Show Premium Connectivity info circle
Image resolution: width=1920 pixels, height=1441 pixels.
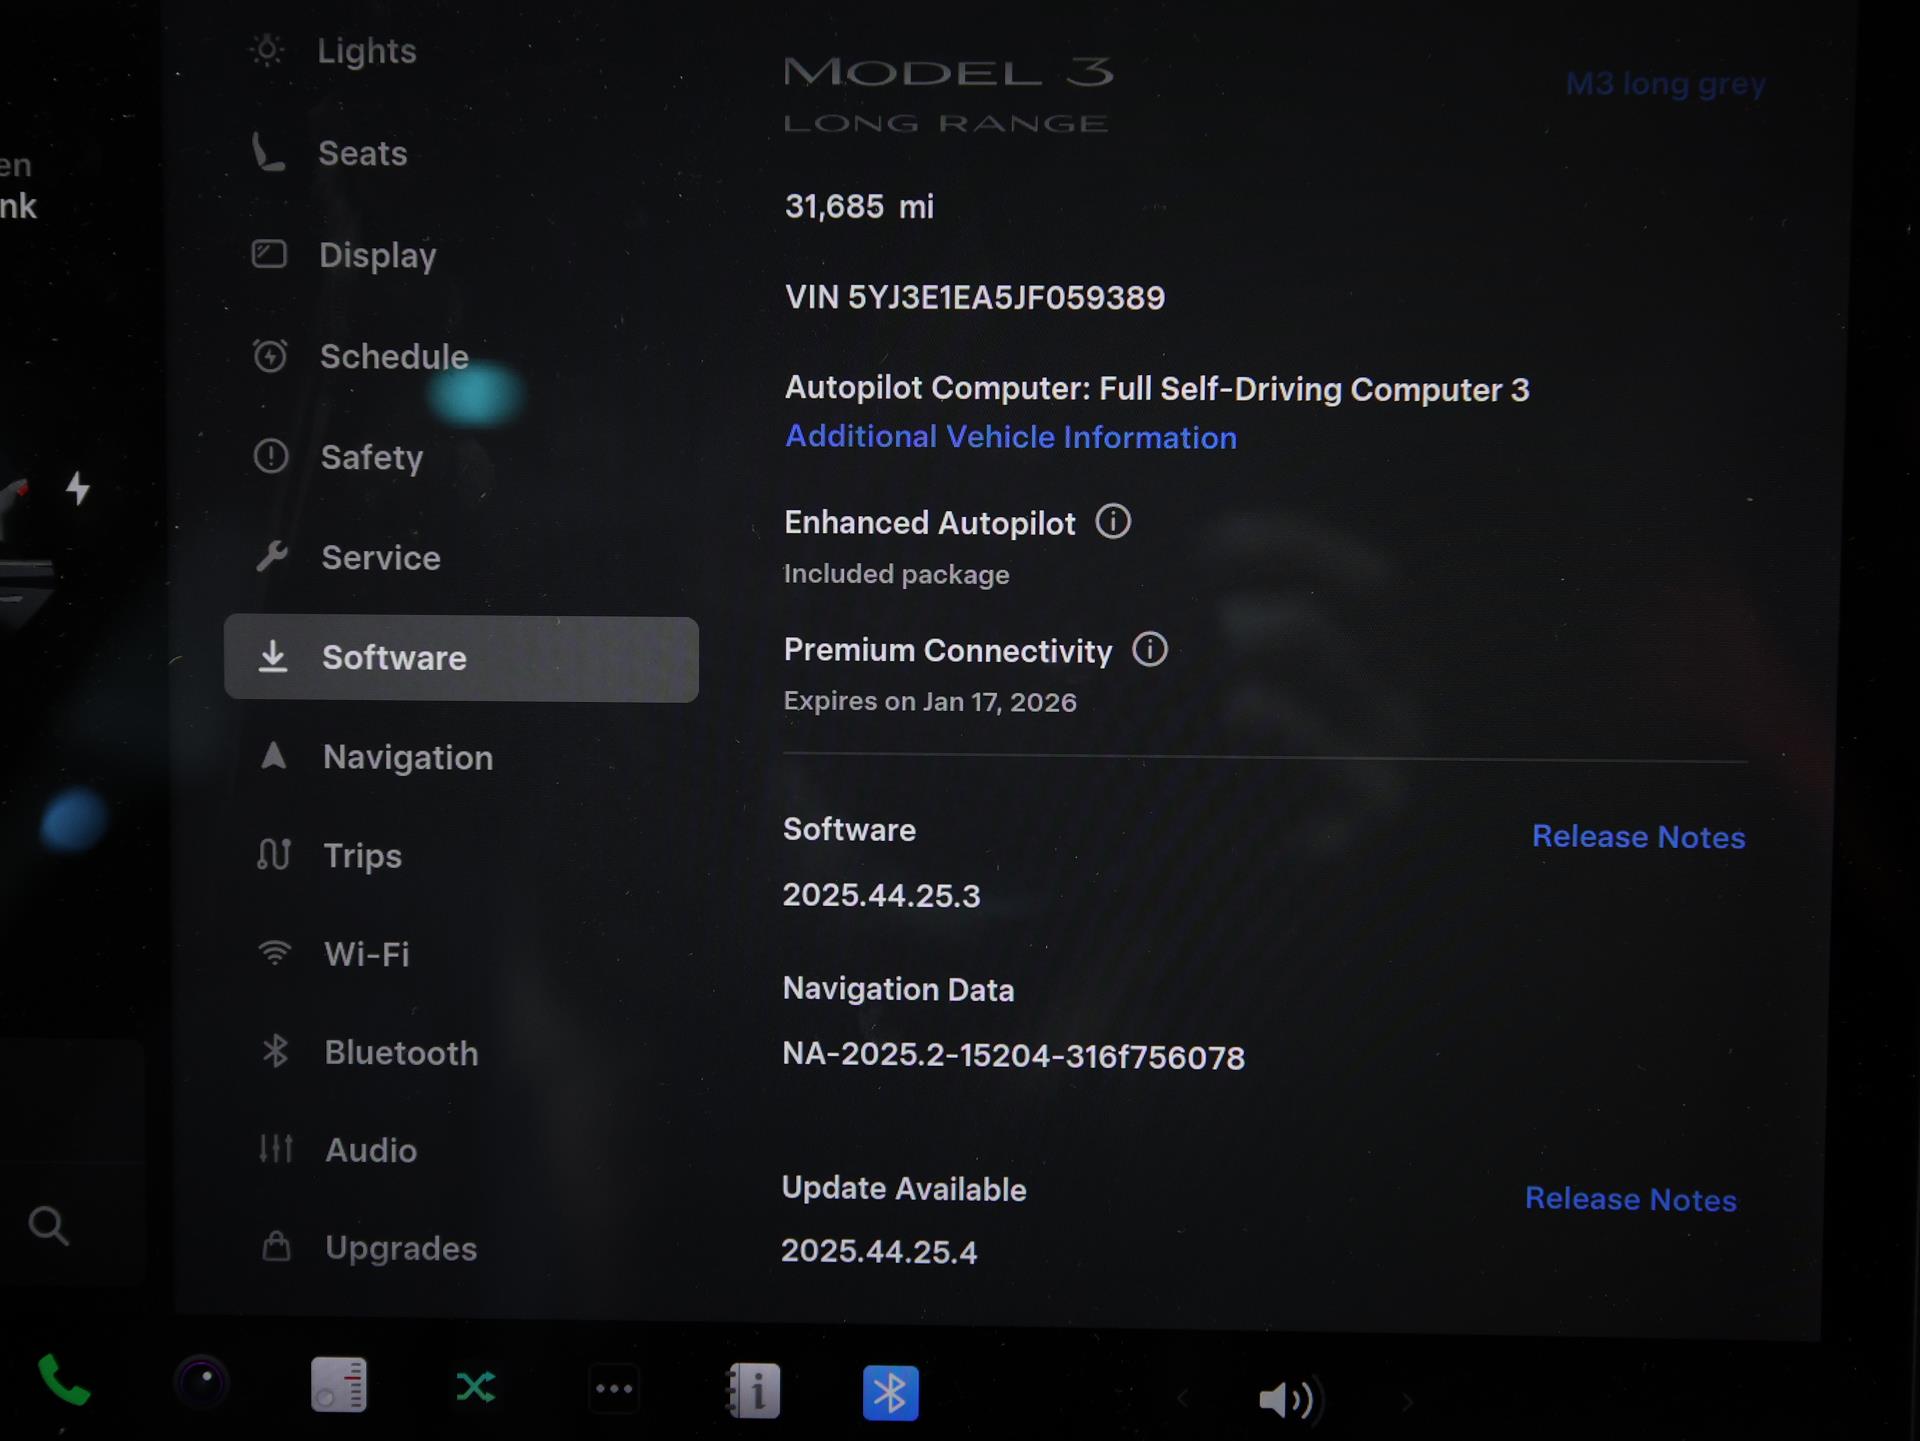(x=1150, y=650)
